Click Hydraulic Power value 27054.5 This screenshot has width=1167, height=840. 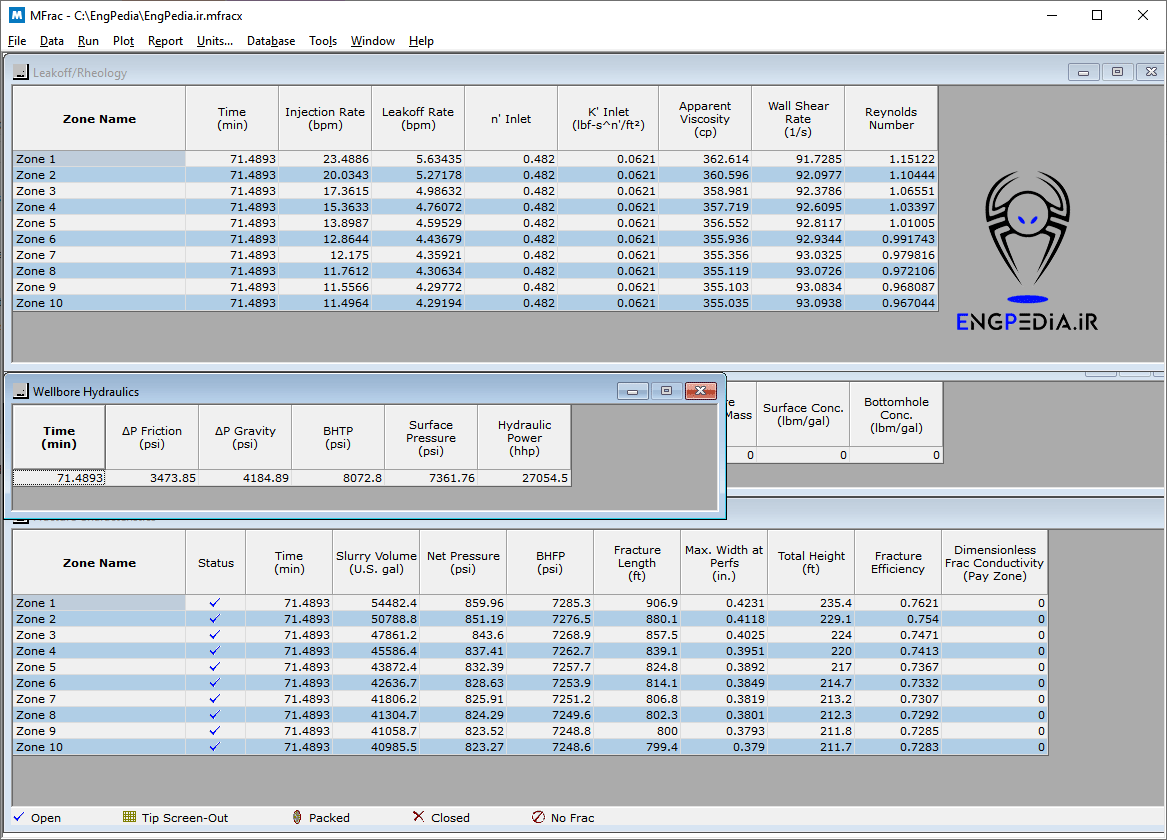click(524, 478)
